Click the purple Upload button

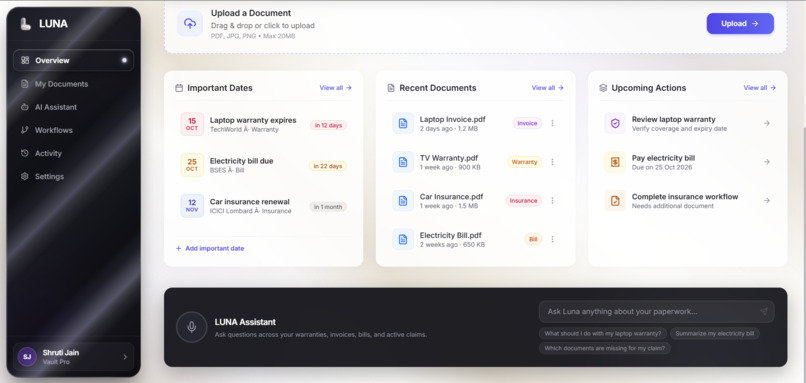point(740,24)
